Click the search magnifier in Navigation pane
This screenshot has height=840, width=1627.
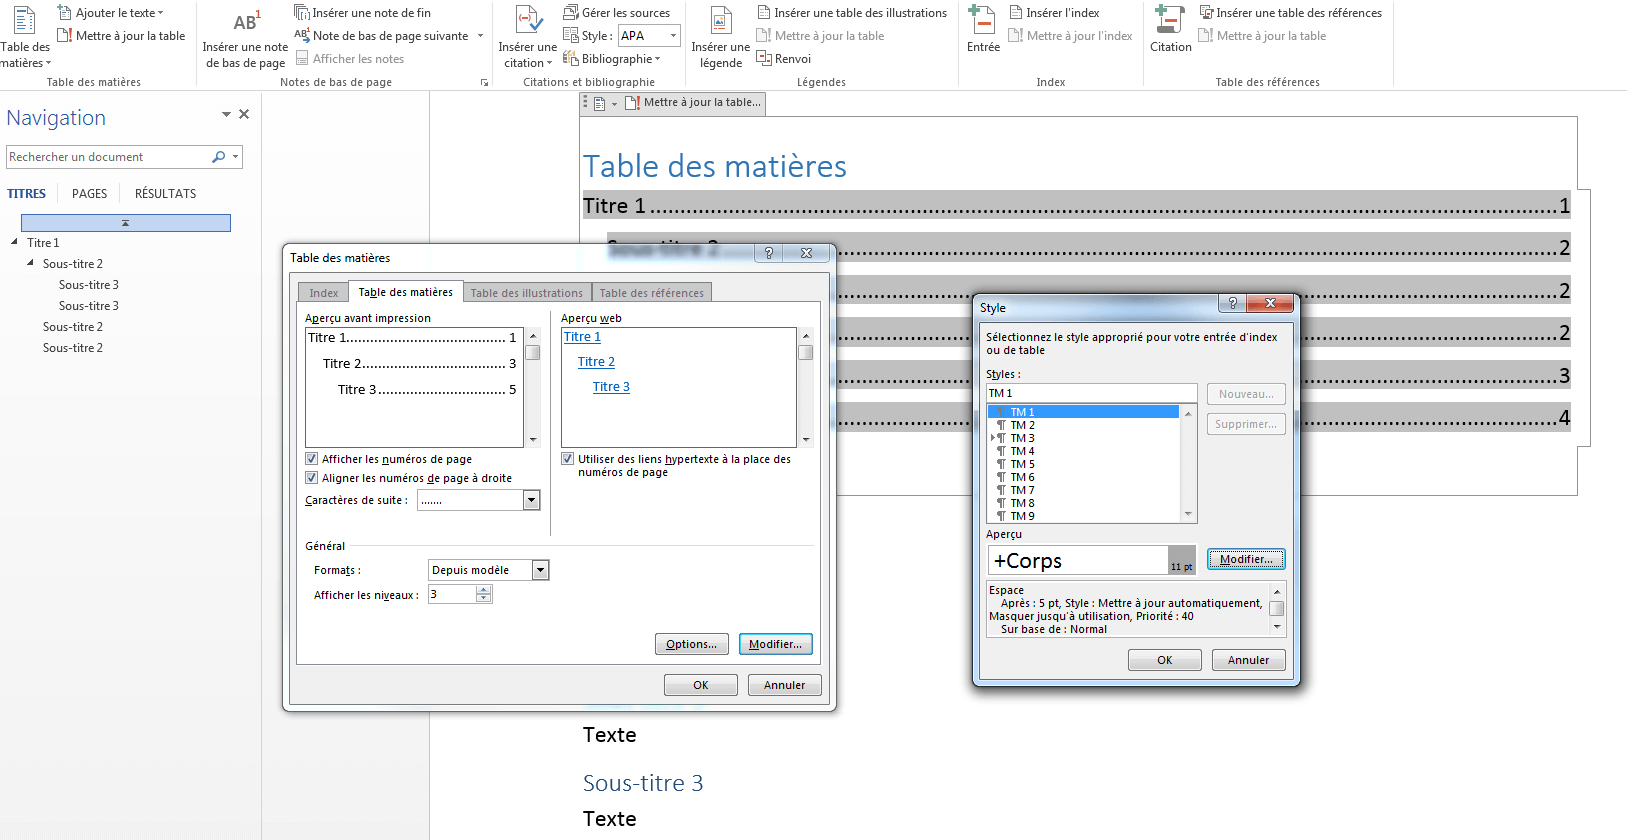pos(219,157)
